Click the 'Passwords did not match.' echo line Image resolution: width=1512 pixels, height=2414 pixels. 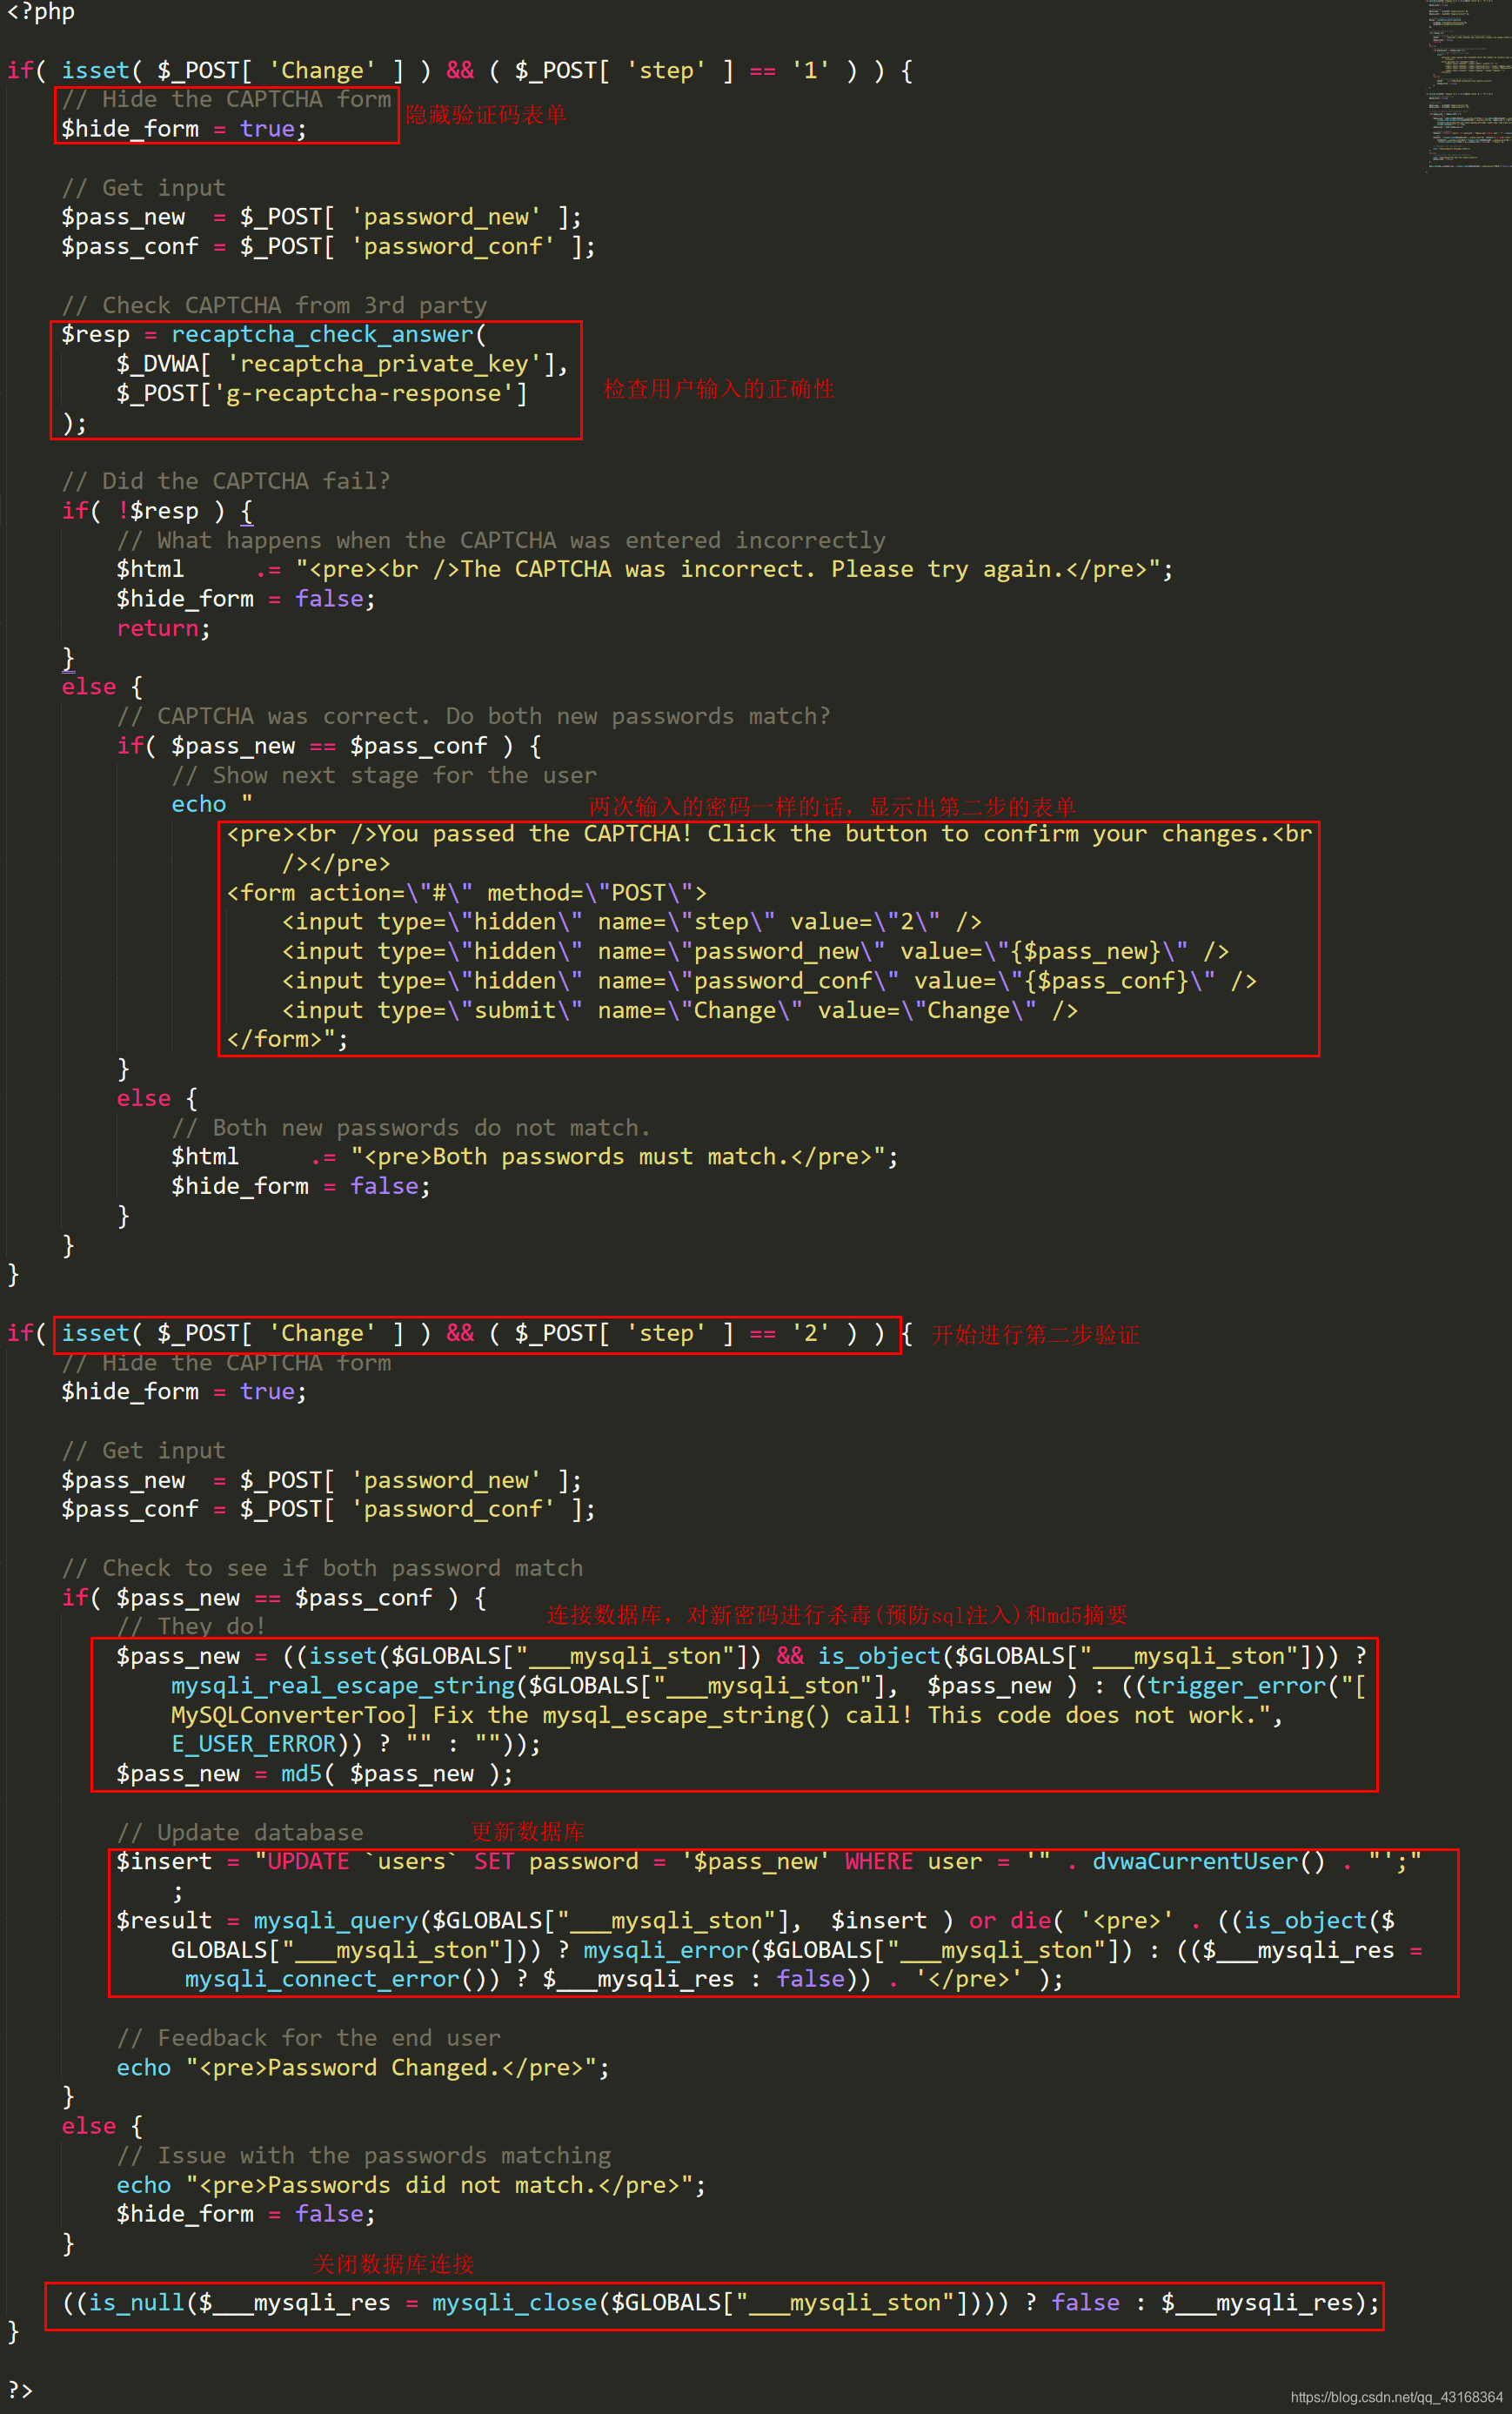coord(410,2185)
